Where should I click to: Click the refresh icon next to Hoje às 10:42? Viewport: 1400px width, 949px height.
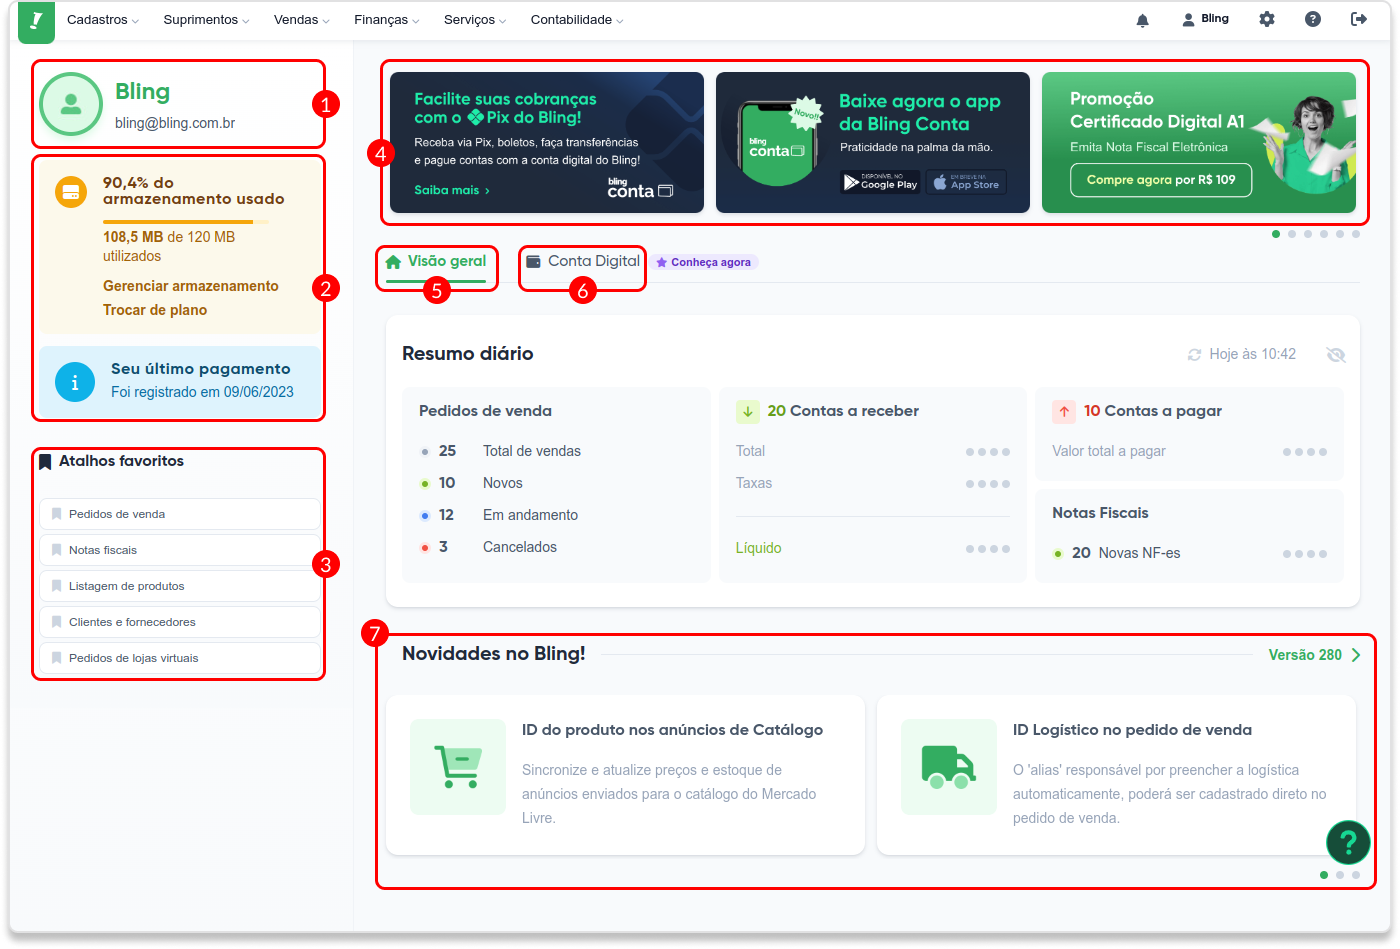point(1194,355)
